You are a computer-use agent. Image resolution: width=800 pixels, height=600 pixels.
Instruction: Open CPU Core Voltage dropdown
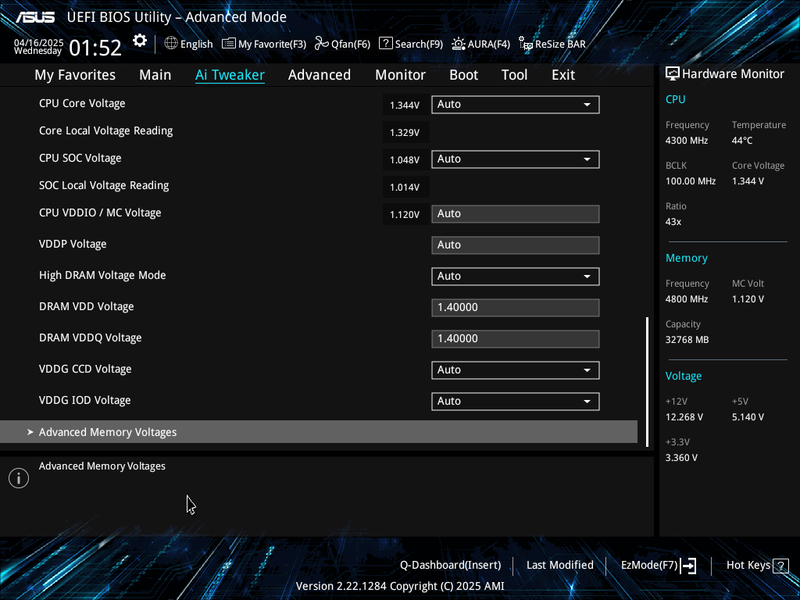(x=515, y=105)
